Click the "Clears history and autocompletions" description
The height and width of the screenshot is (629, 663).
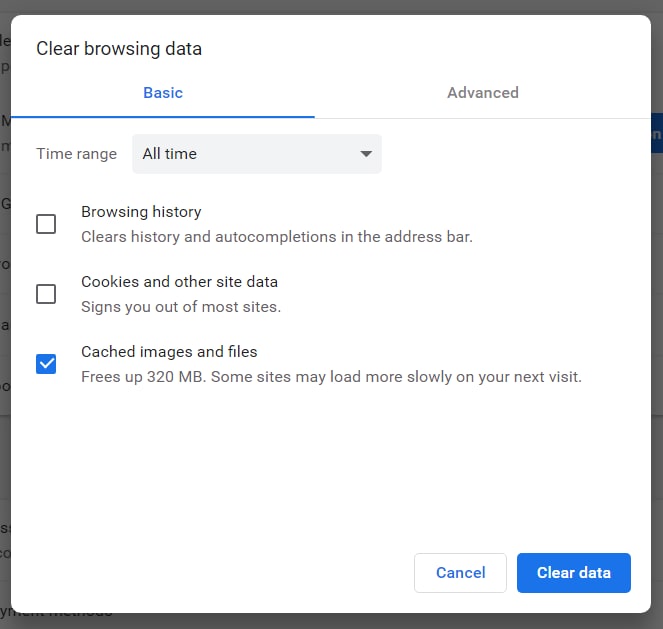coord(276,237)
